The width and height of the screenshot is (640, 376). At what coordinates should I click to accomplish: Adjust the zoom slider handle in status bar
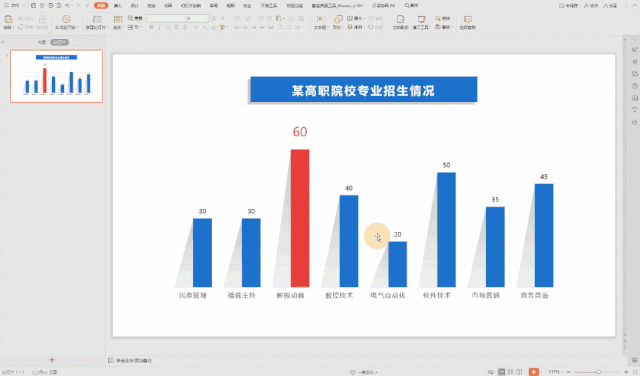(598, 372)
